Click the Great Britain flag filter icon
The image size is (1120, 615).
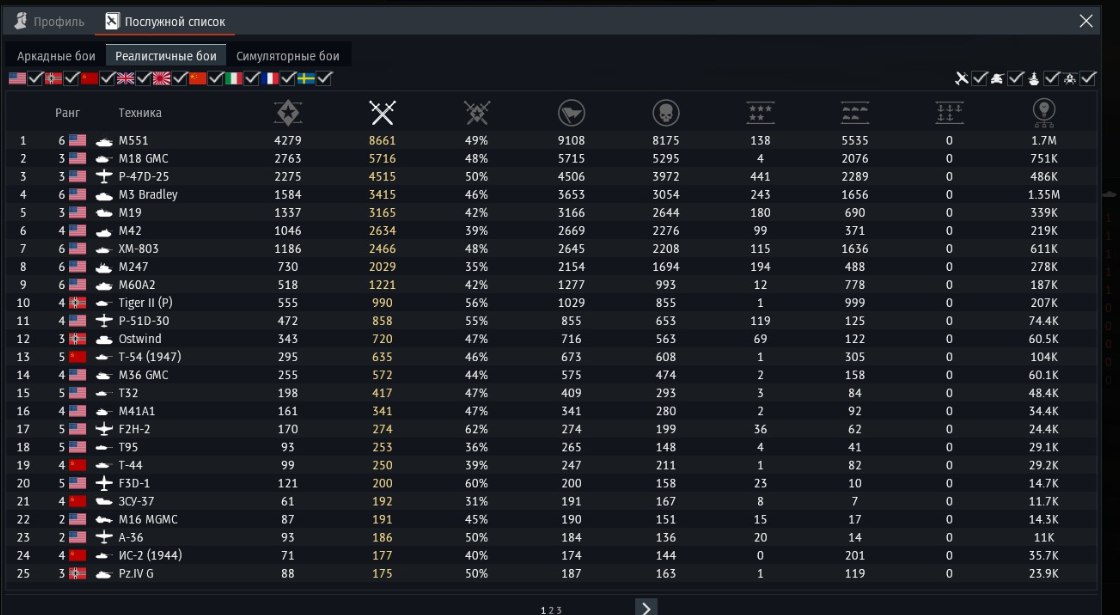tap(126, 79)
